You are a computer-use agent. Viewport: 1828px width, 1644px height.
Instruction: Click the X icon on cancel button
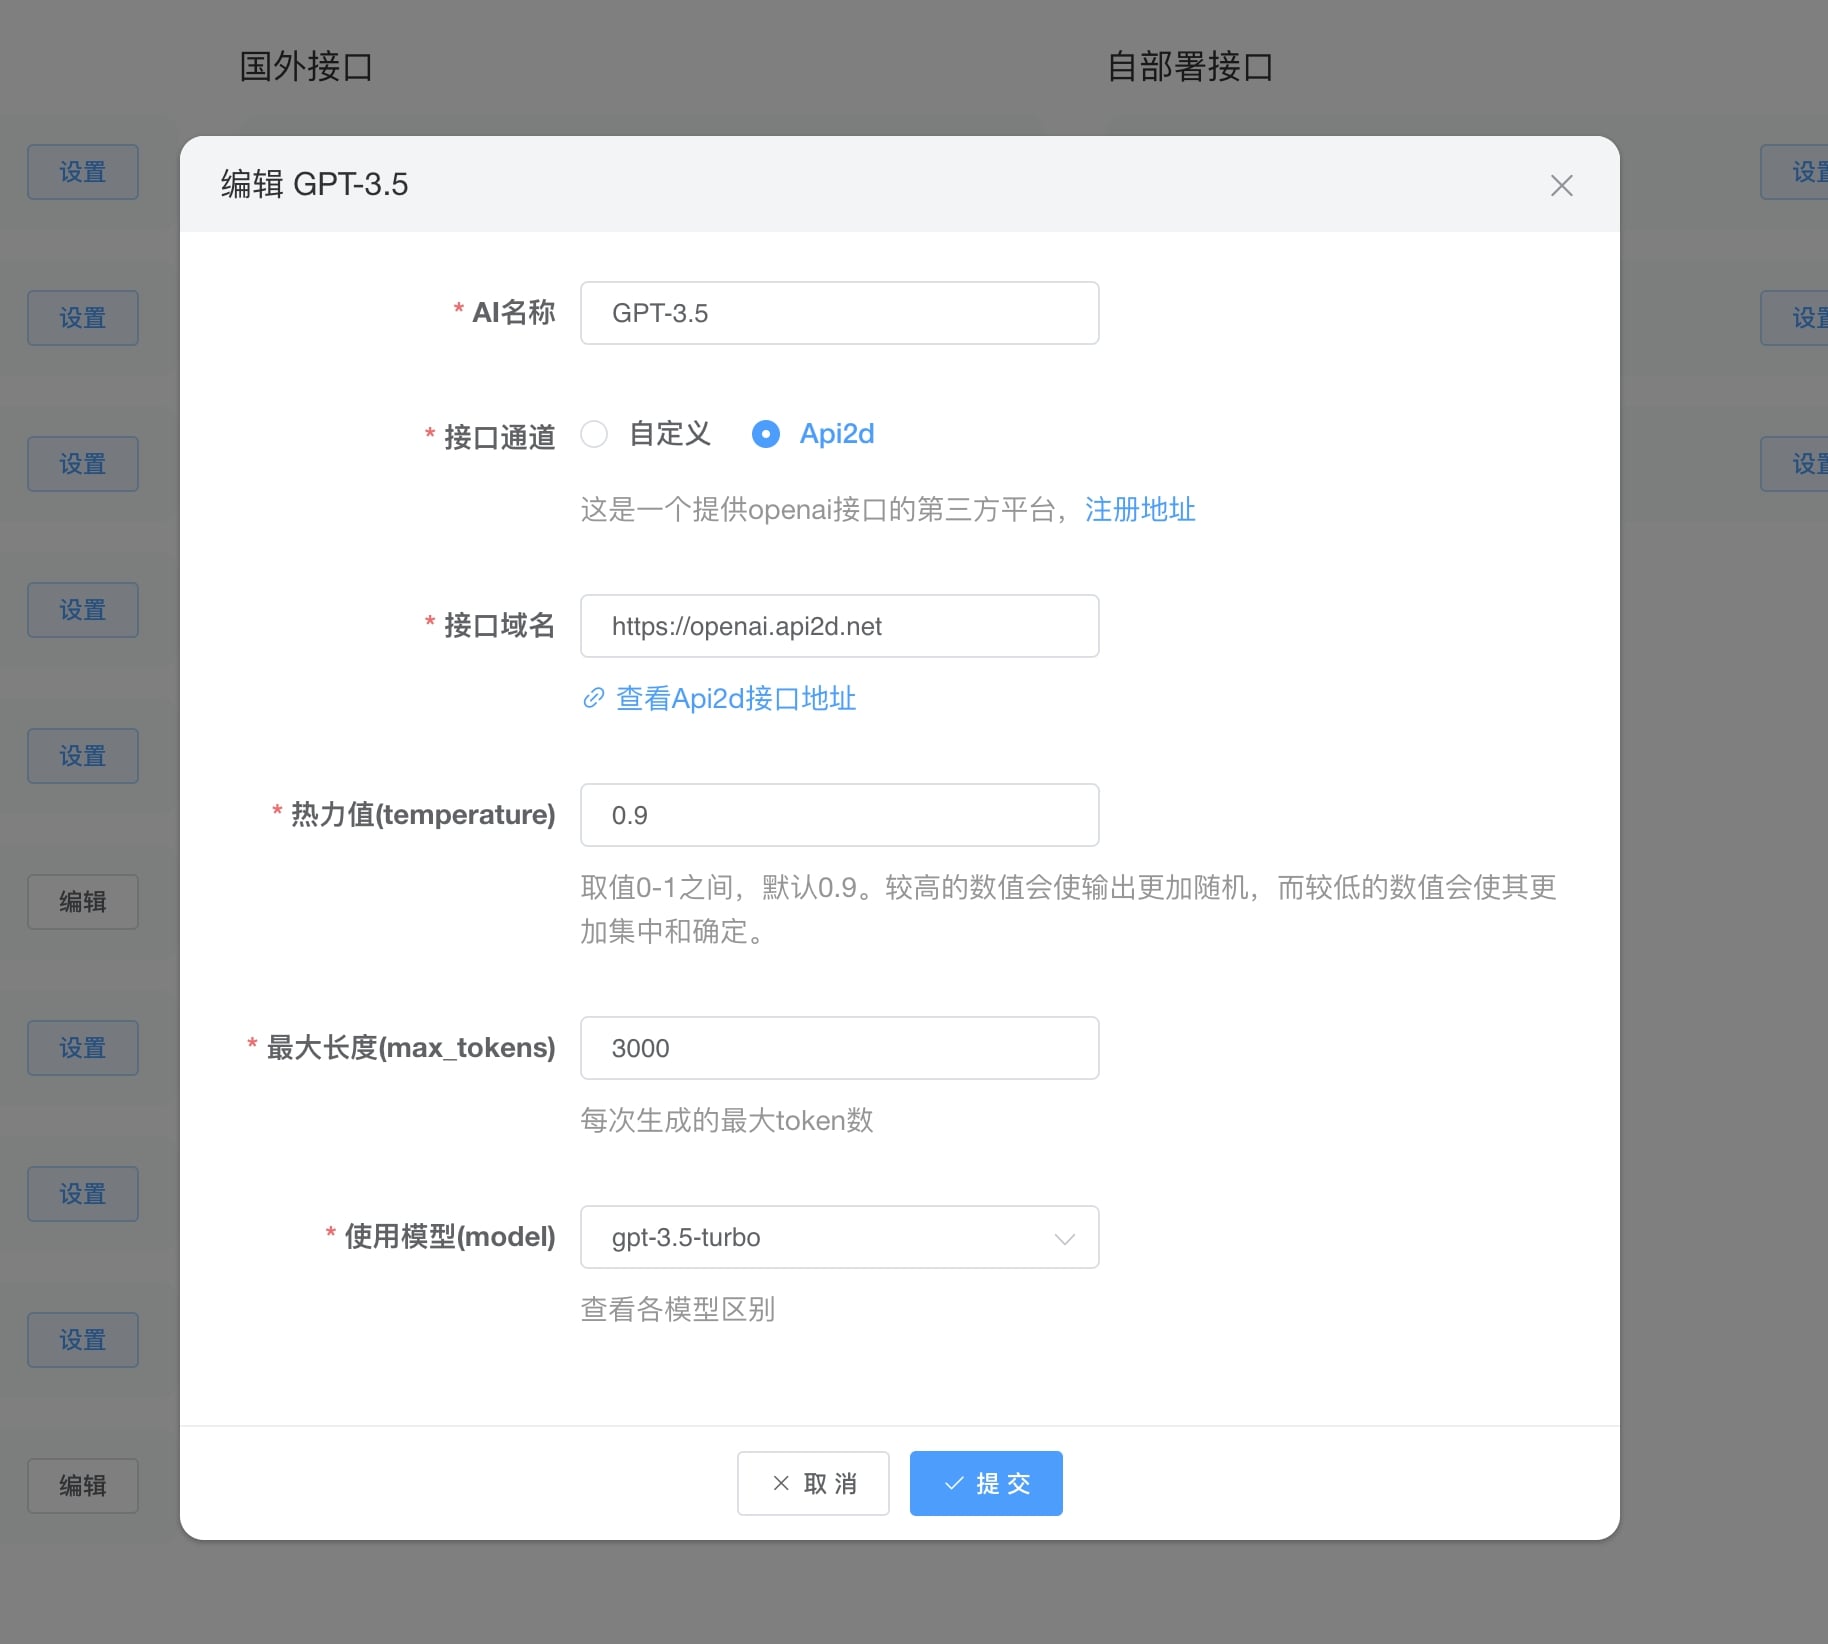click(781, 1483)
